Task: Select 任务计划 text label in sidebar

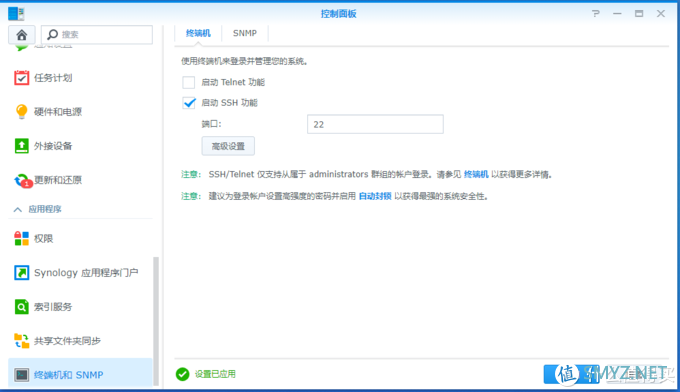Action: [53, 78]
